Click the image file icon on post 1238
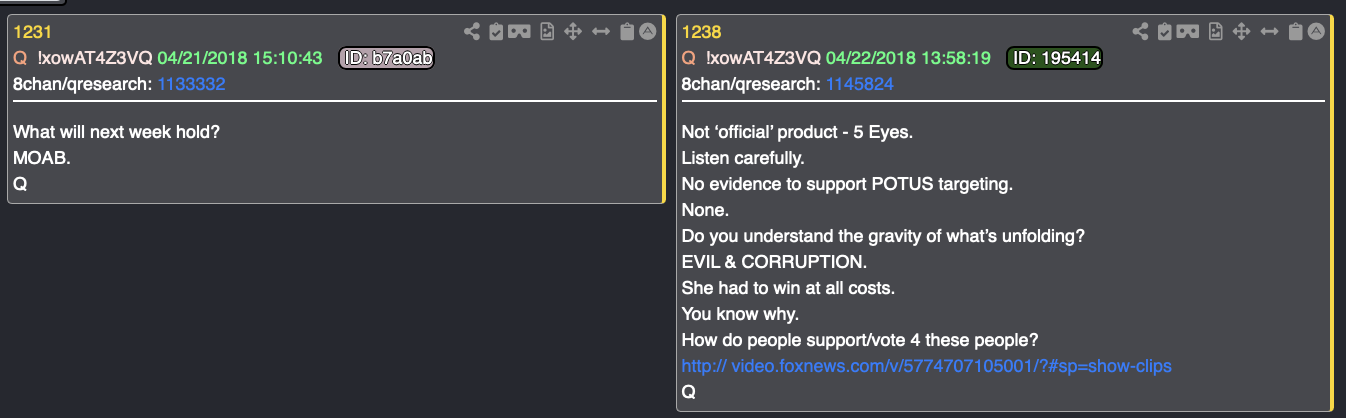Image resolution: width=1346 pixels, height=418 pixels. pos(1215,31)
